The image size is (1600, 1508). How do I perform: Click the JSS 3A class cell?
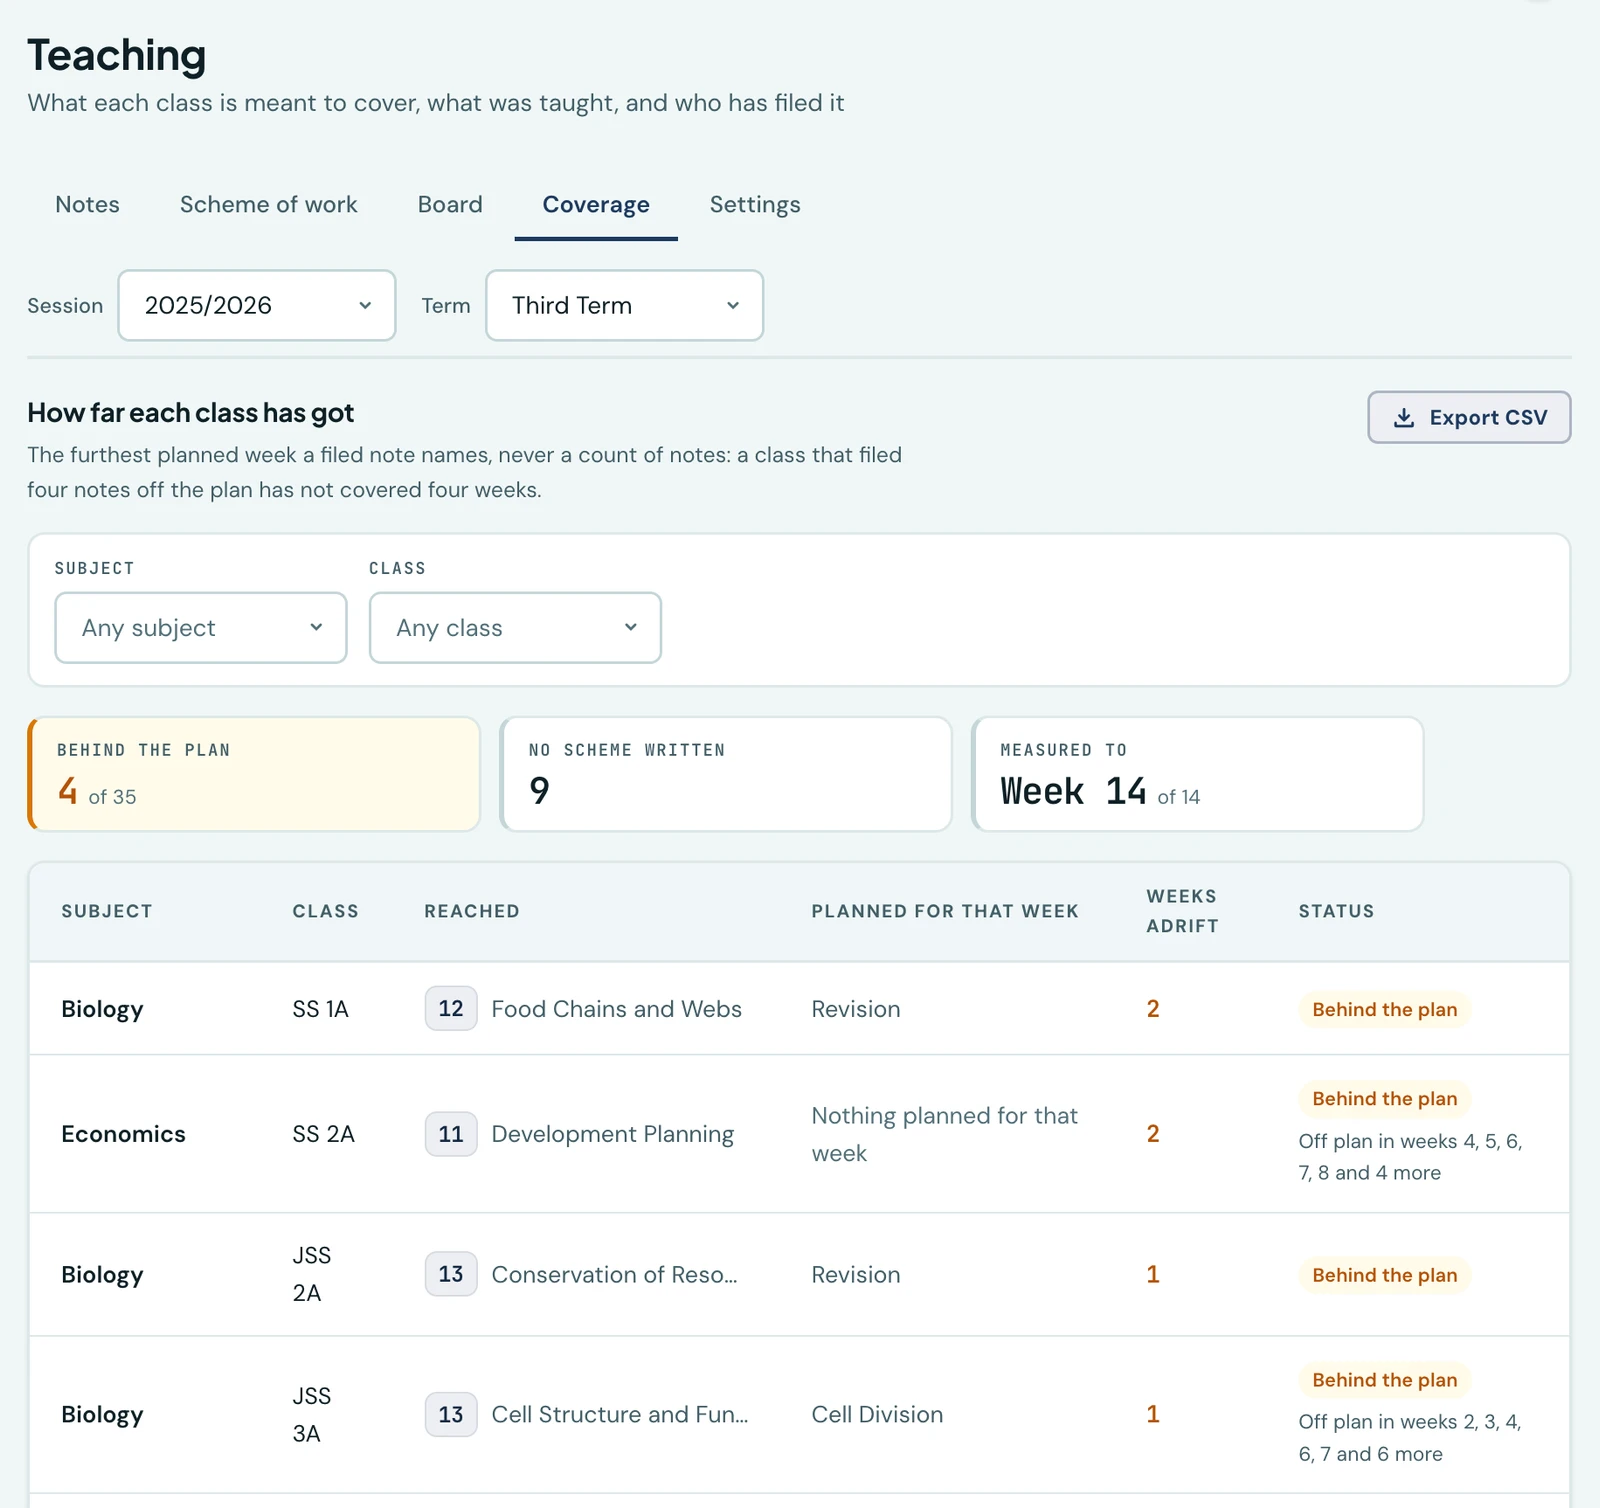pos(312,1415)
